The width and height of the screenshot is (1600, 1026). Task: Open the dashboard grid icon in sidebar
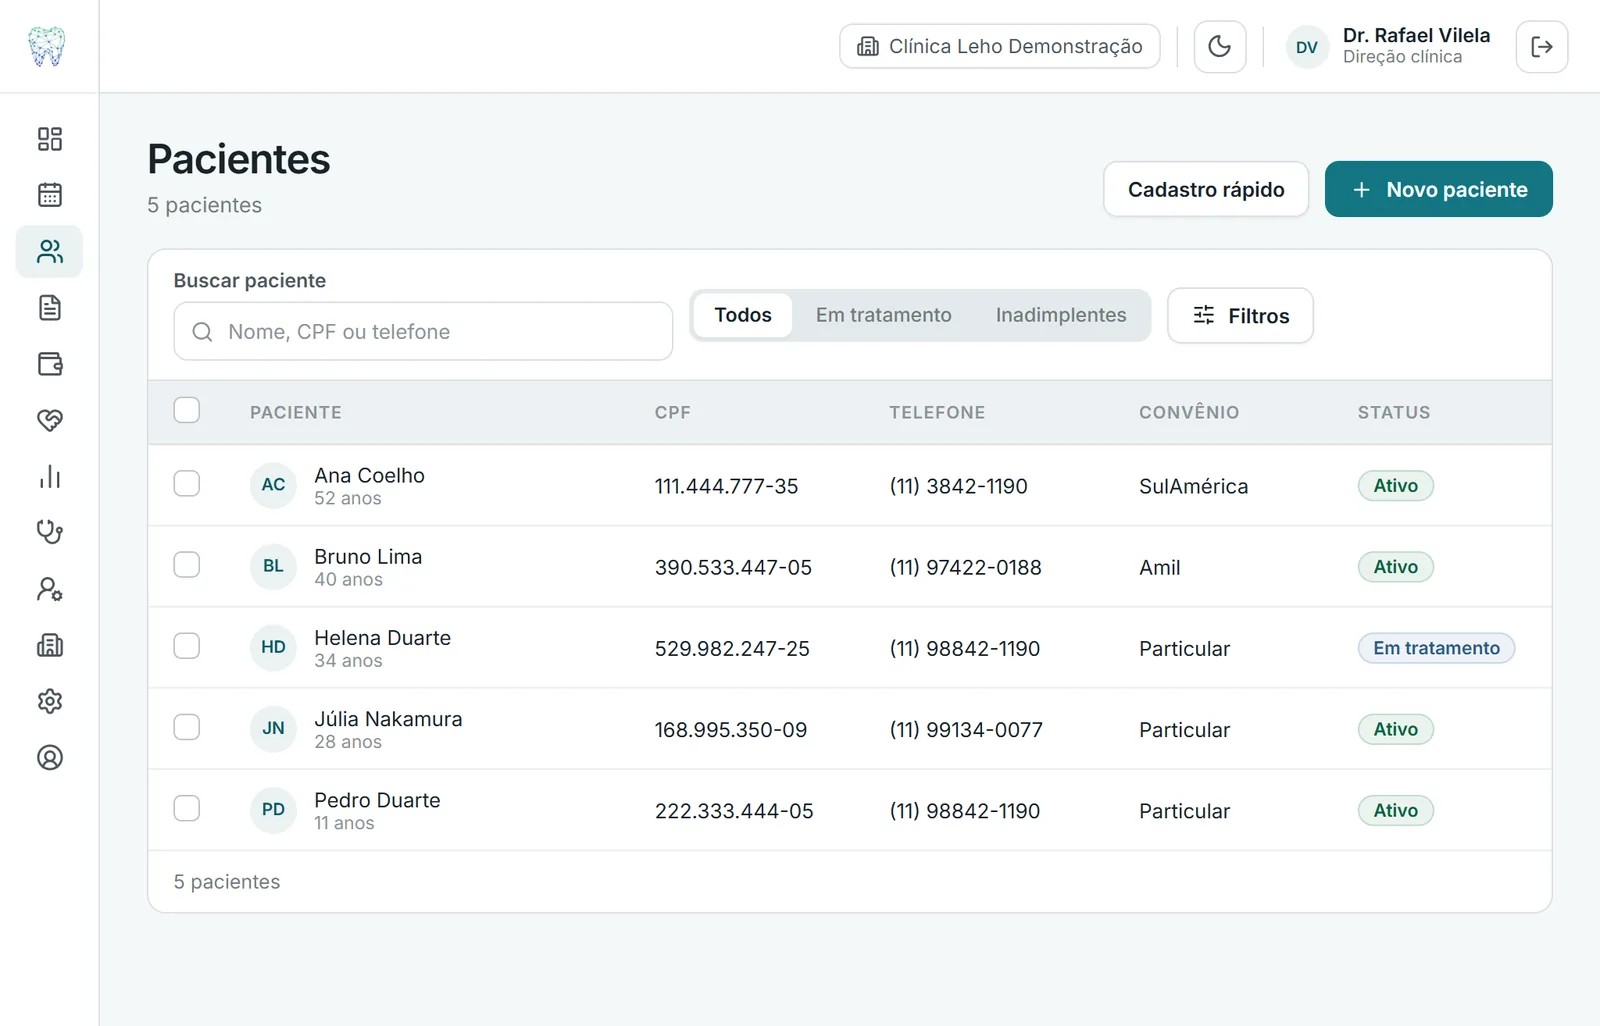[x=50, y=139]
